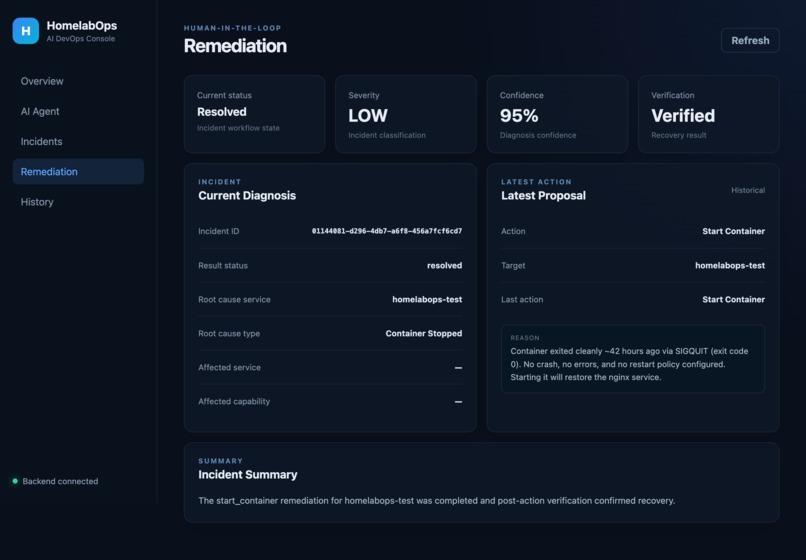Click the Current Diagnosis heading
This screenshot has width=806, height=560.
[247, 195]
